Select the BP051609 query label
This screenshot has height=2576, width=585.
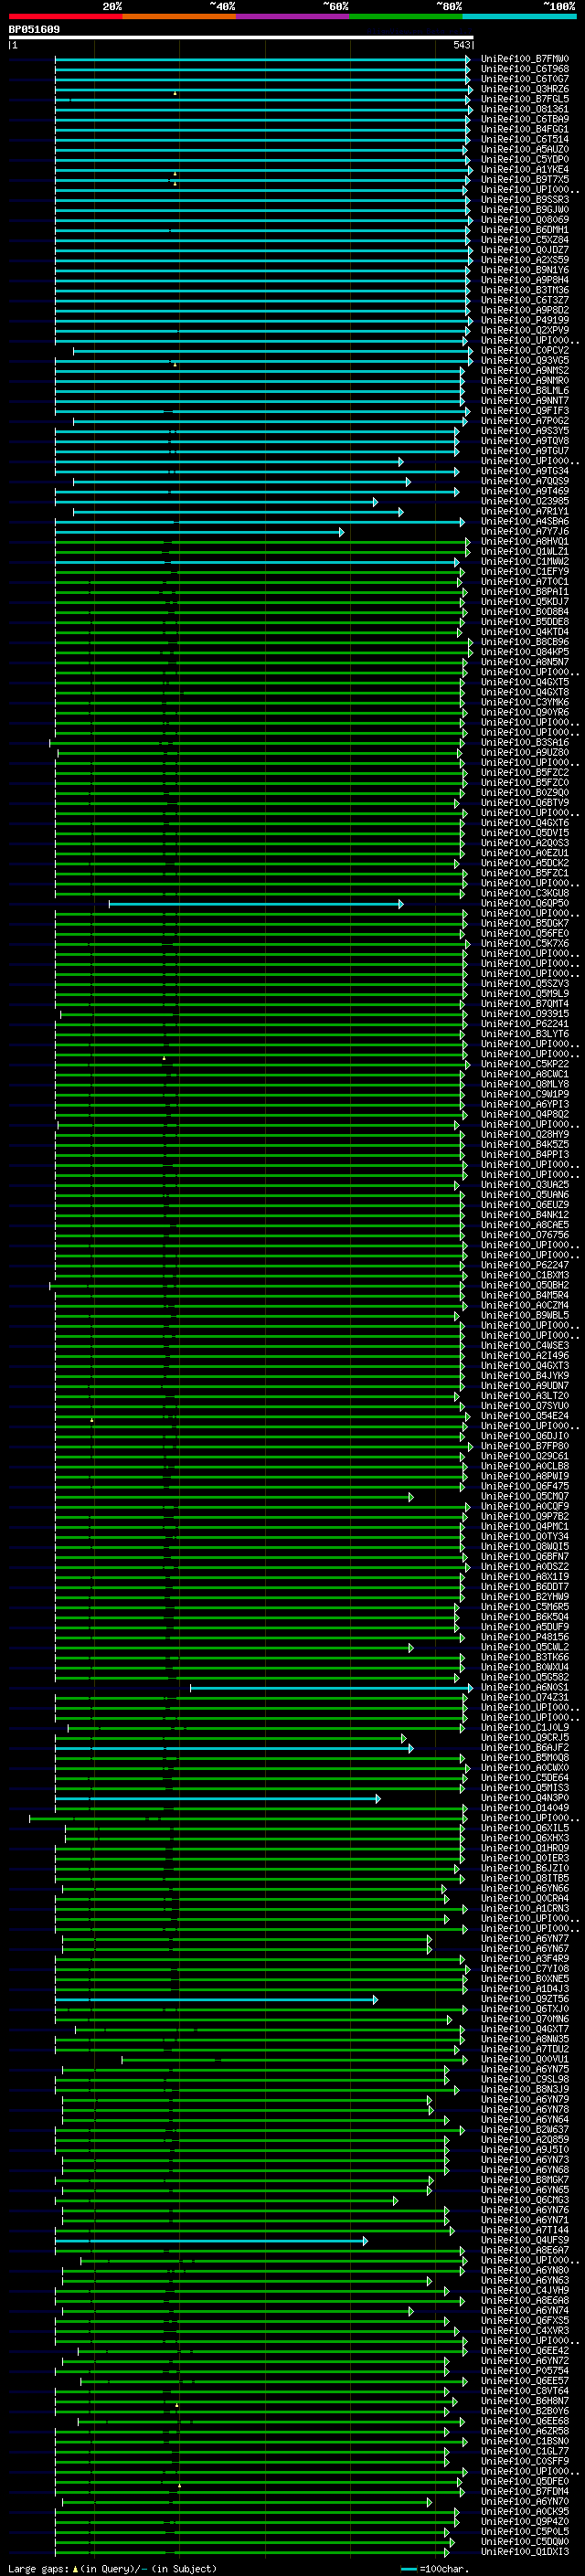coord(34,30)
